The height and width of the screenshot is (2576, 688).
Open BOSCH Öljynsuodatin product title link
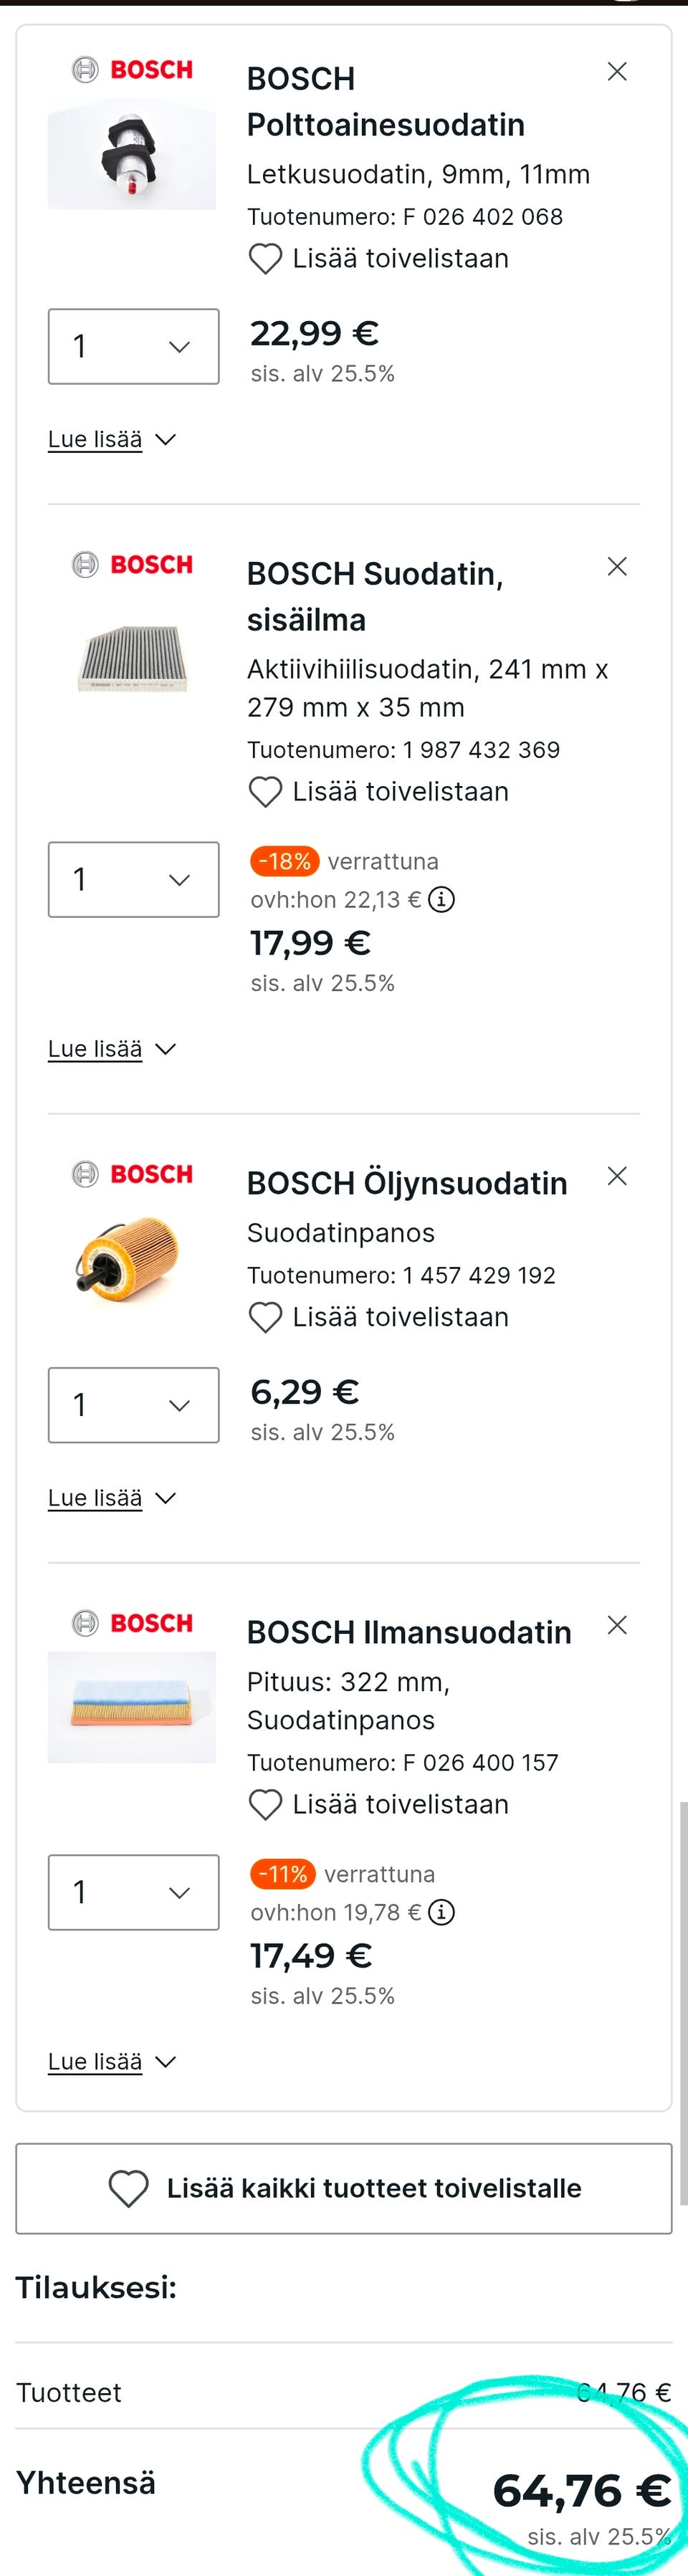[x=407, y=1183]
